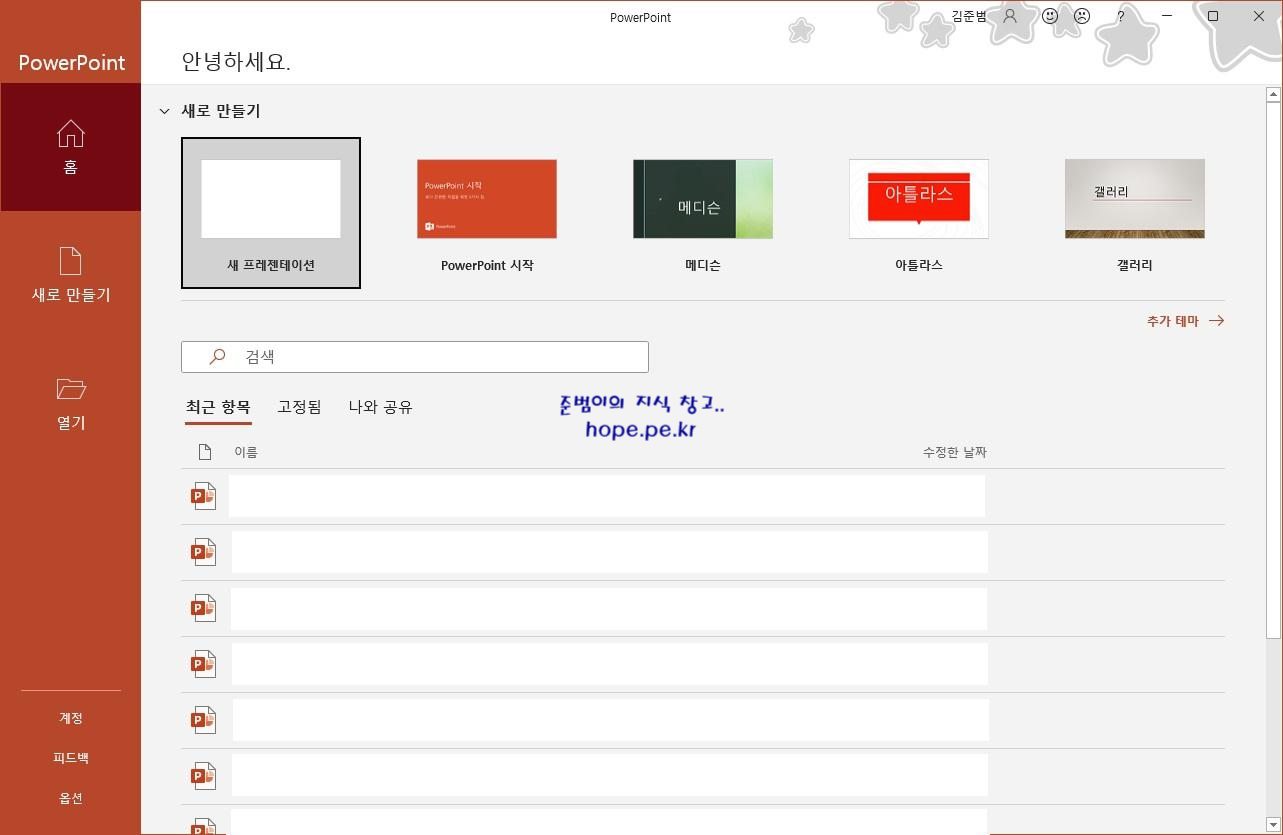Switch to the 나와 공유 tab
Viewport: 1283px width, 835px height.
click(380, 407)
